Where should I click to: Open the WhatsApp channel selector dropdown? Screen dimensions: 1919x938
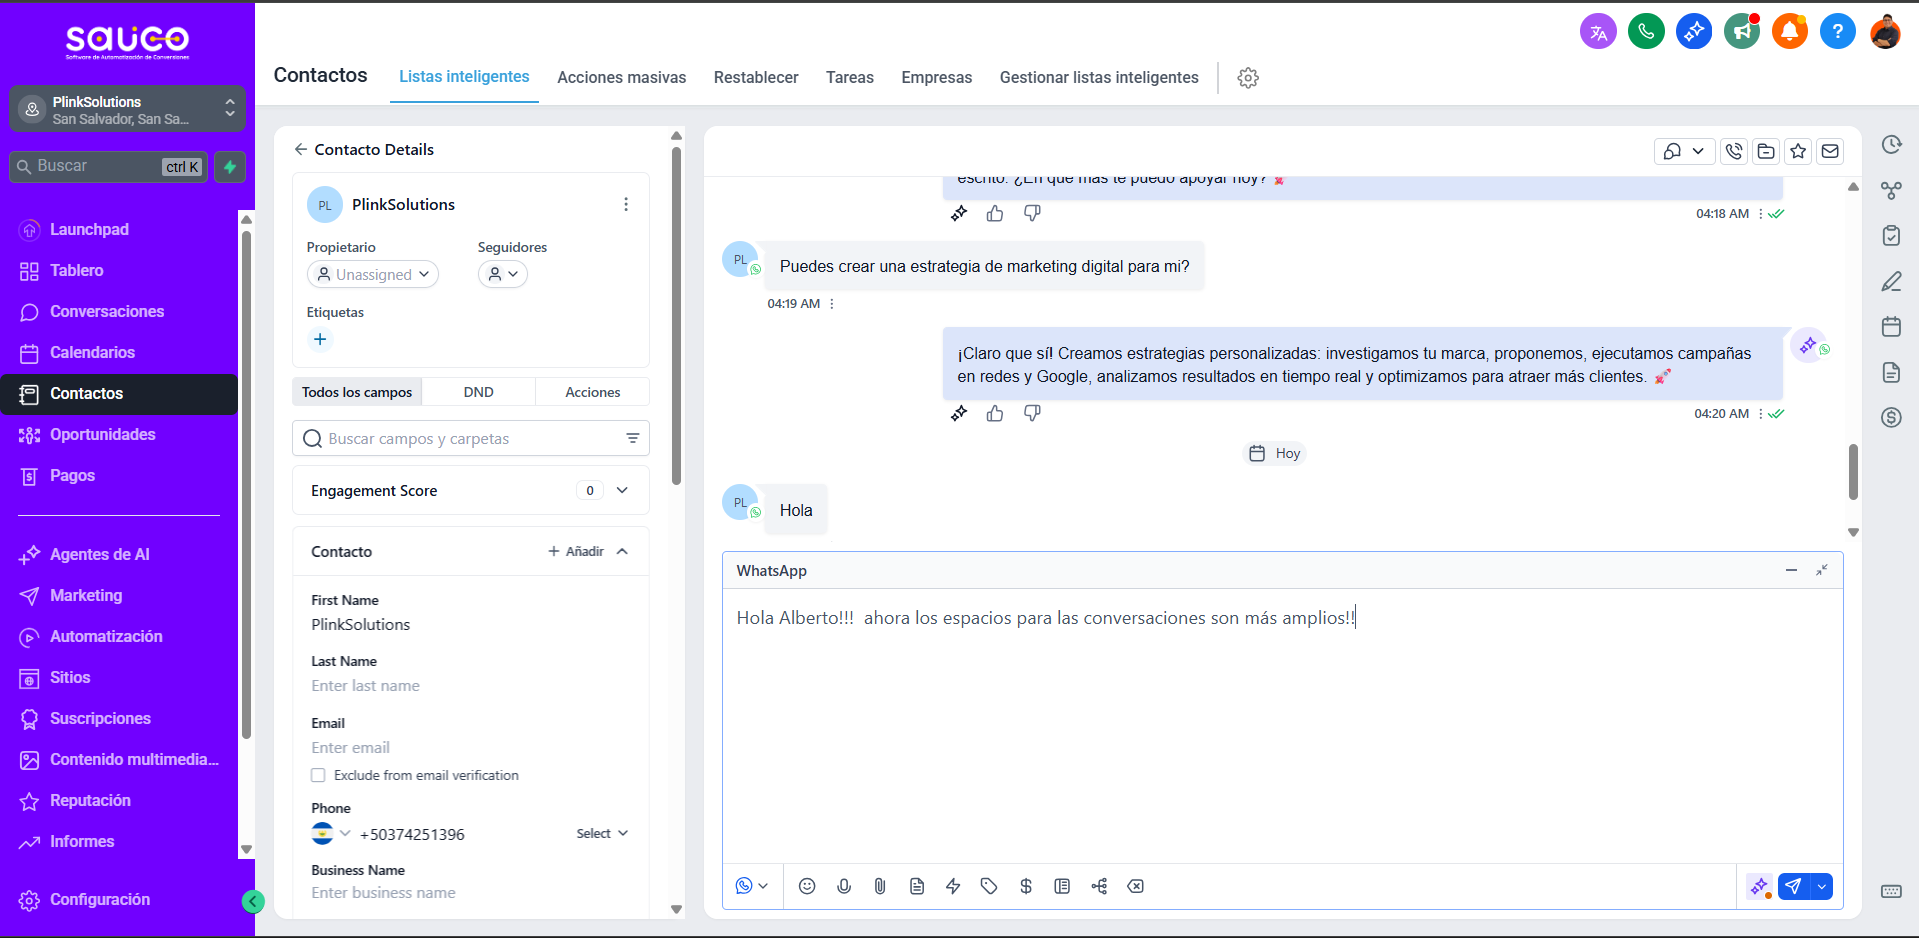(x=751, y=886)
